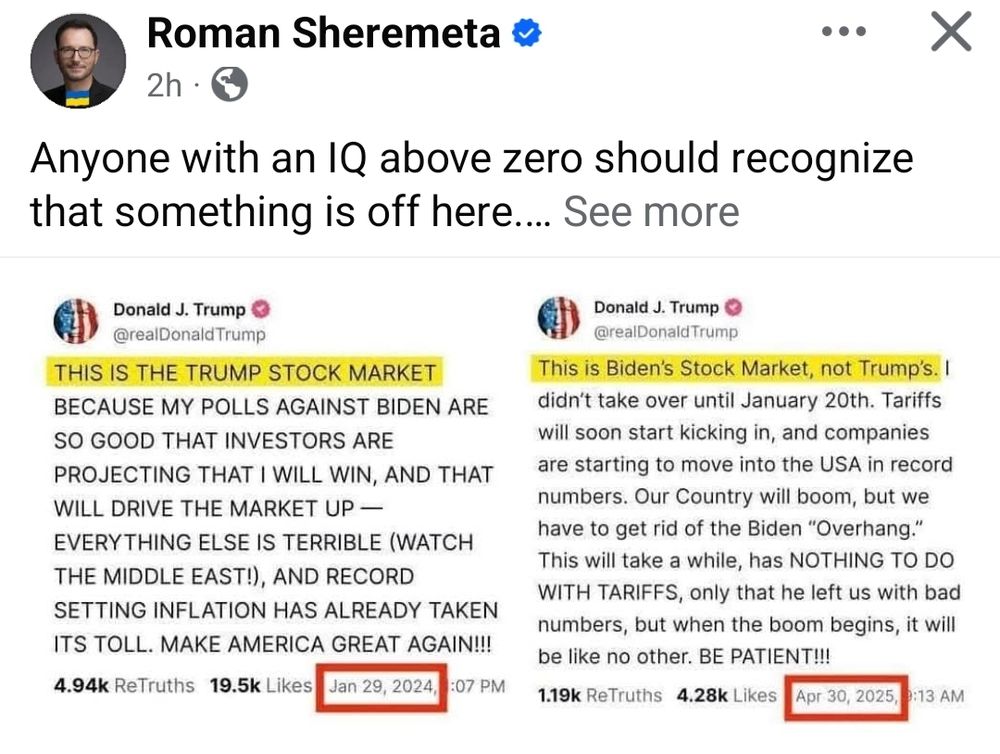Click the verified badge in the left Trump post

(261, 309)
